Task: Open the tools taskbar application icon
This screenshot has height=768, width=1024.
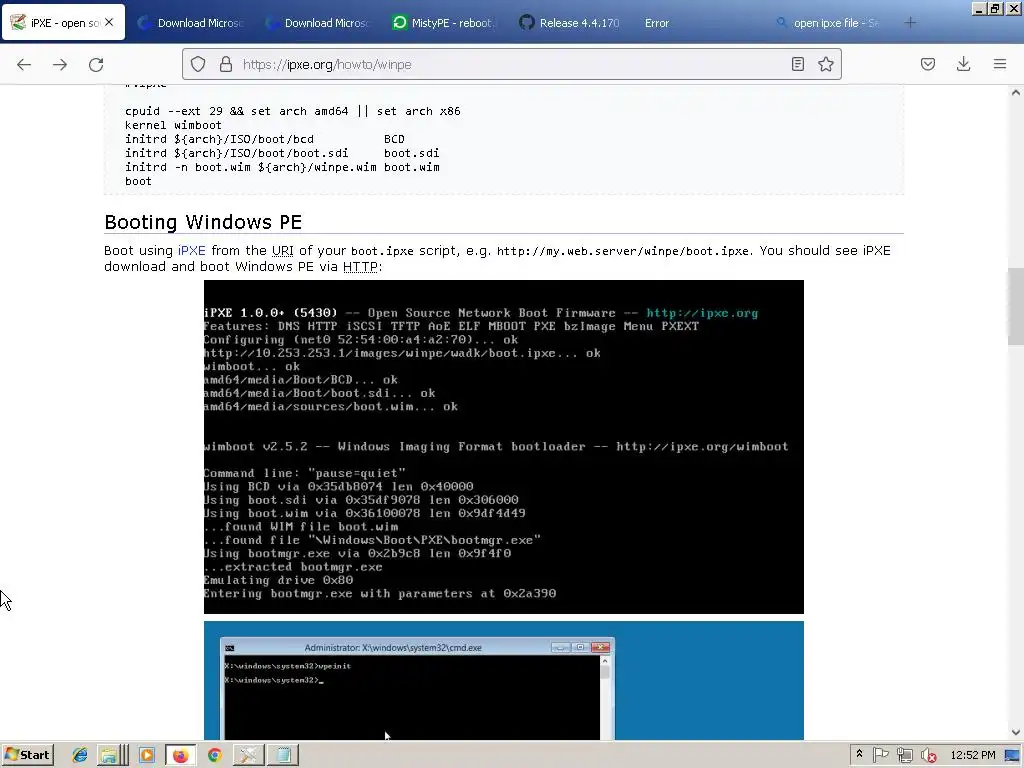Action: click(x=248, y=756)
